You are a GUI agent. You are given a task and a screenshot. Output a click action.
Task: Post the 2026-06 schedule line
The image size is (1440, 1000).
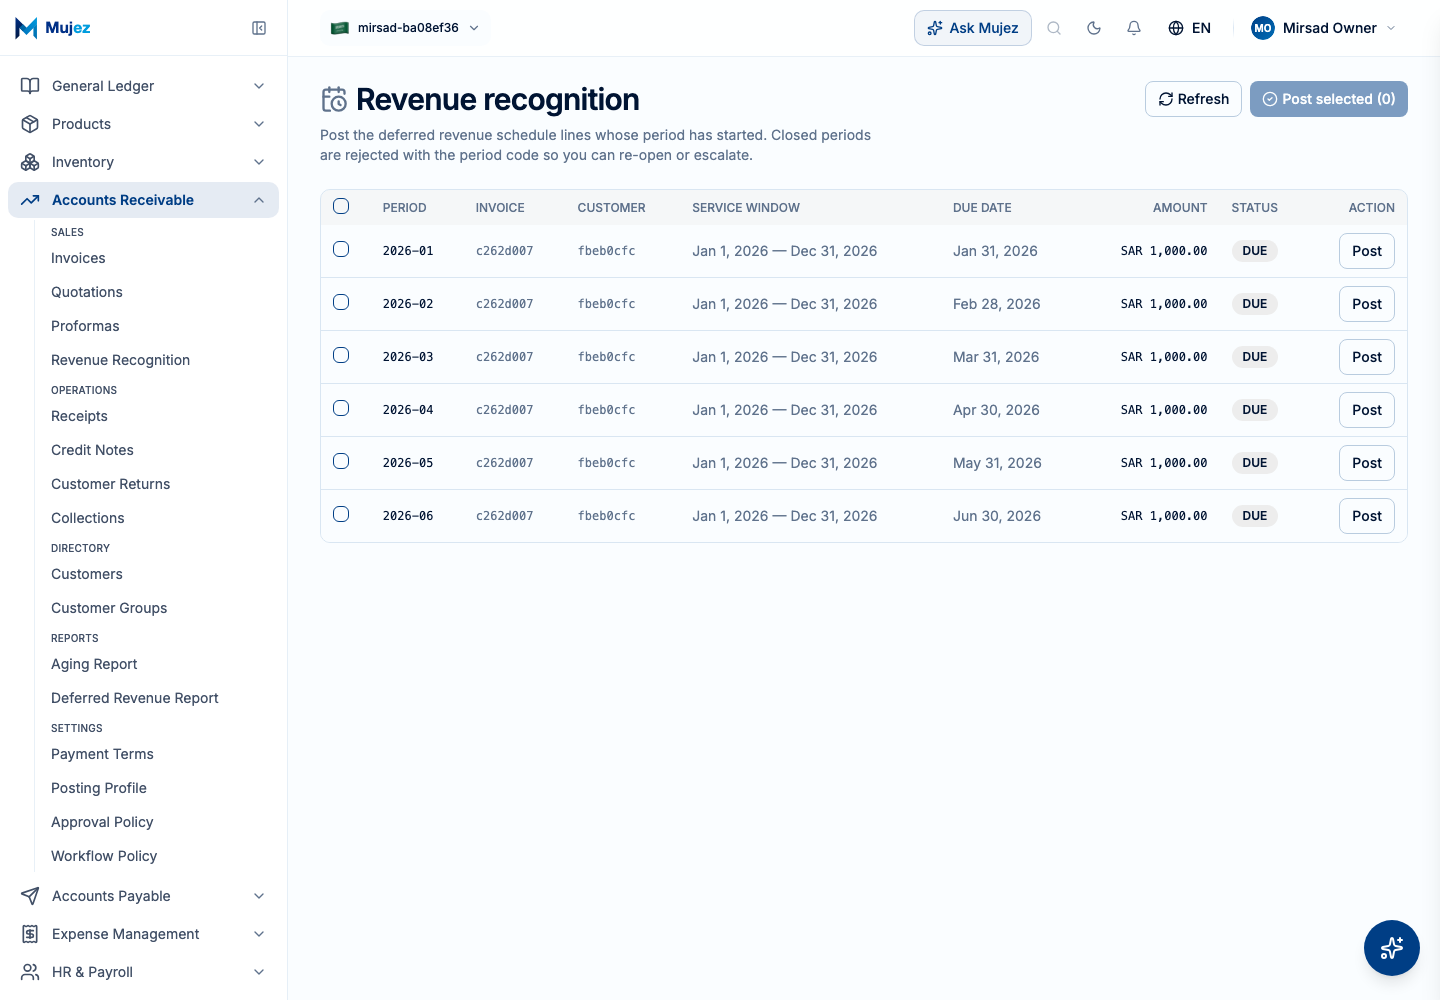tap(1366, 516)
